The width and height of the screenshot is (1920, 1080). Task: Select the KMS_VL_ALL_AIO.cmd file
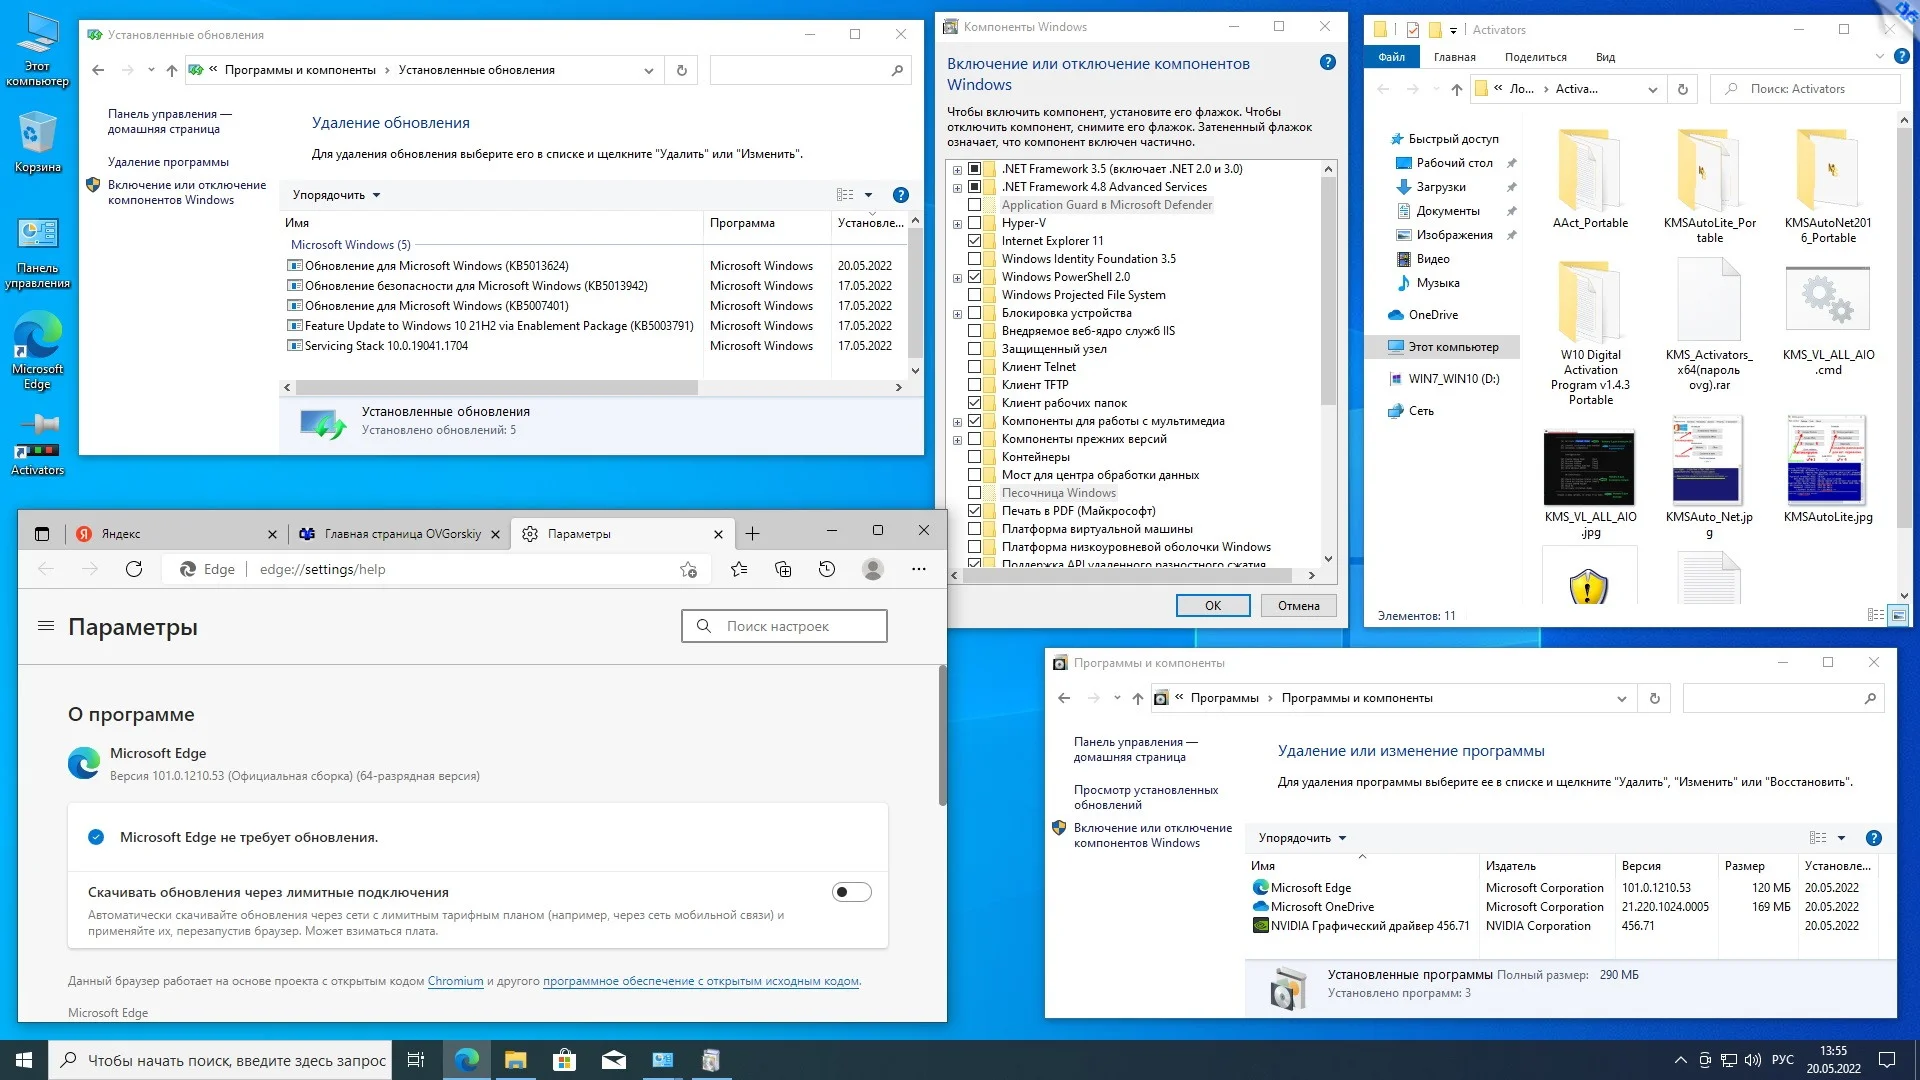[x=1828, y=320]
